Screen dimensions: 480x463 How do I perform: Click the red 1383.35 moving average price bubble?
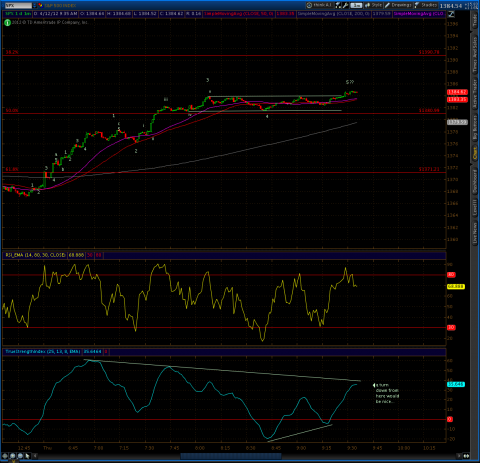[x=457, y=99]
